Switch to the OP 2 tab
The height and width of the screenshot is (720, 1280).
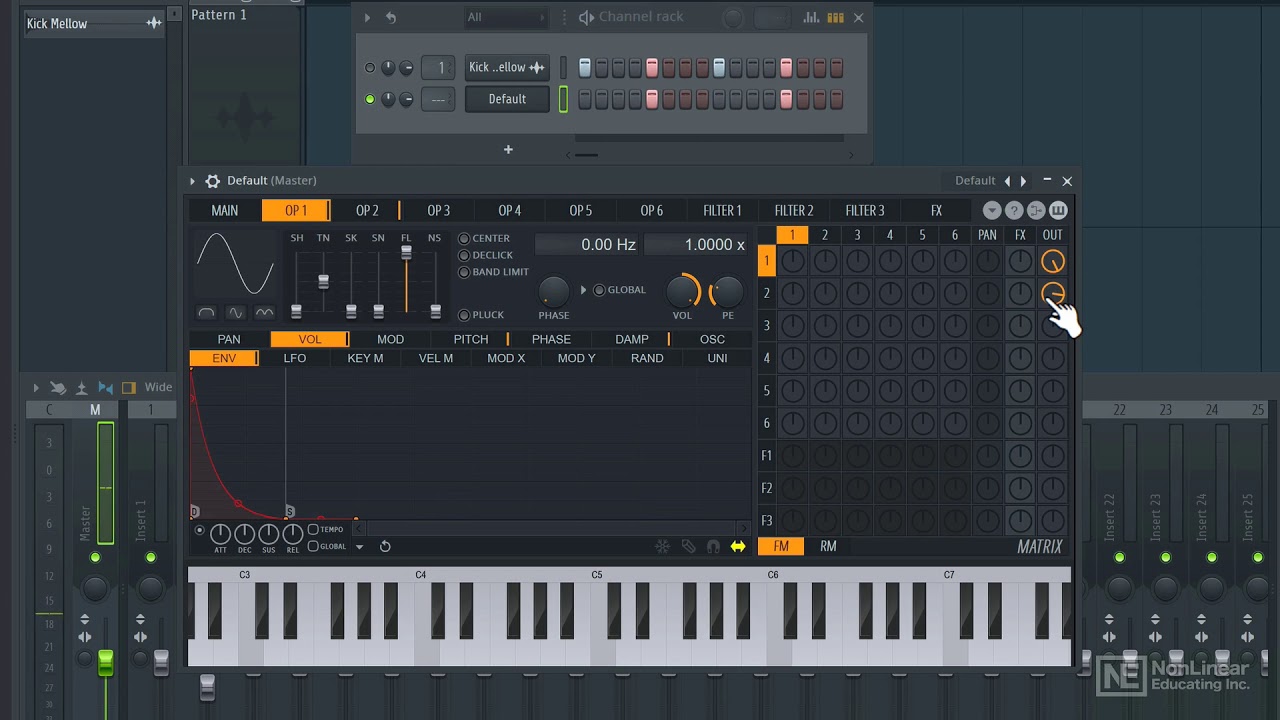point(367,210)
